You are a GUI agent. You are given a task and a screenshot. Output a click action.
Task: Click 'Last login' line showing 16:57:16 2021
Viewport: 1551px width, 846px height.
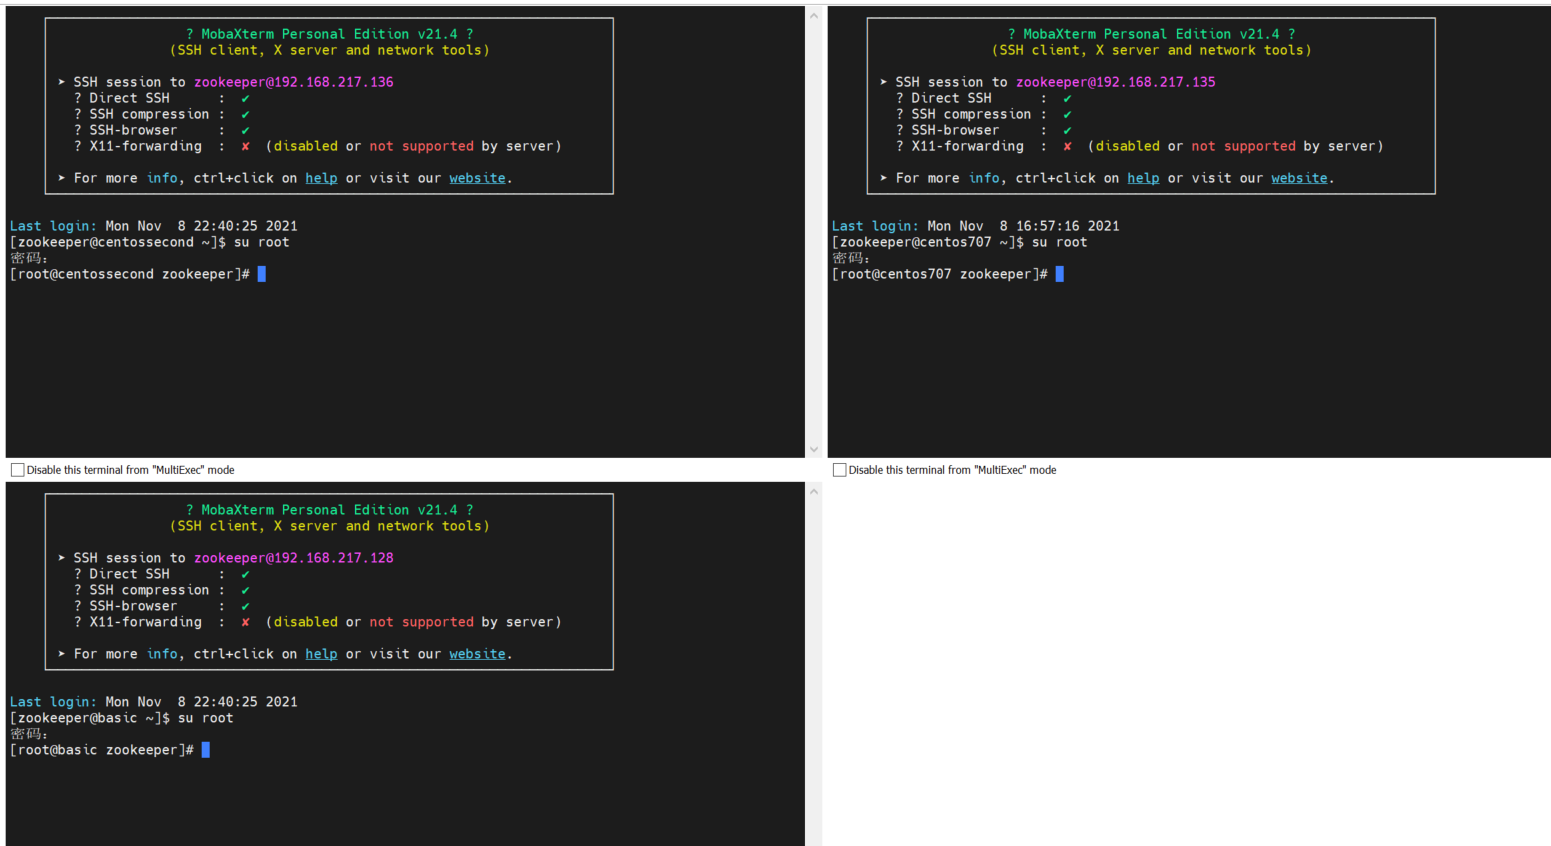click(976, 226)
